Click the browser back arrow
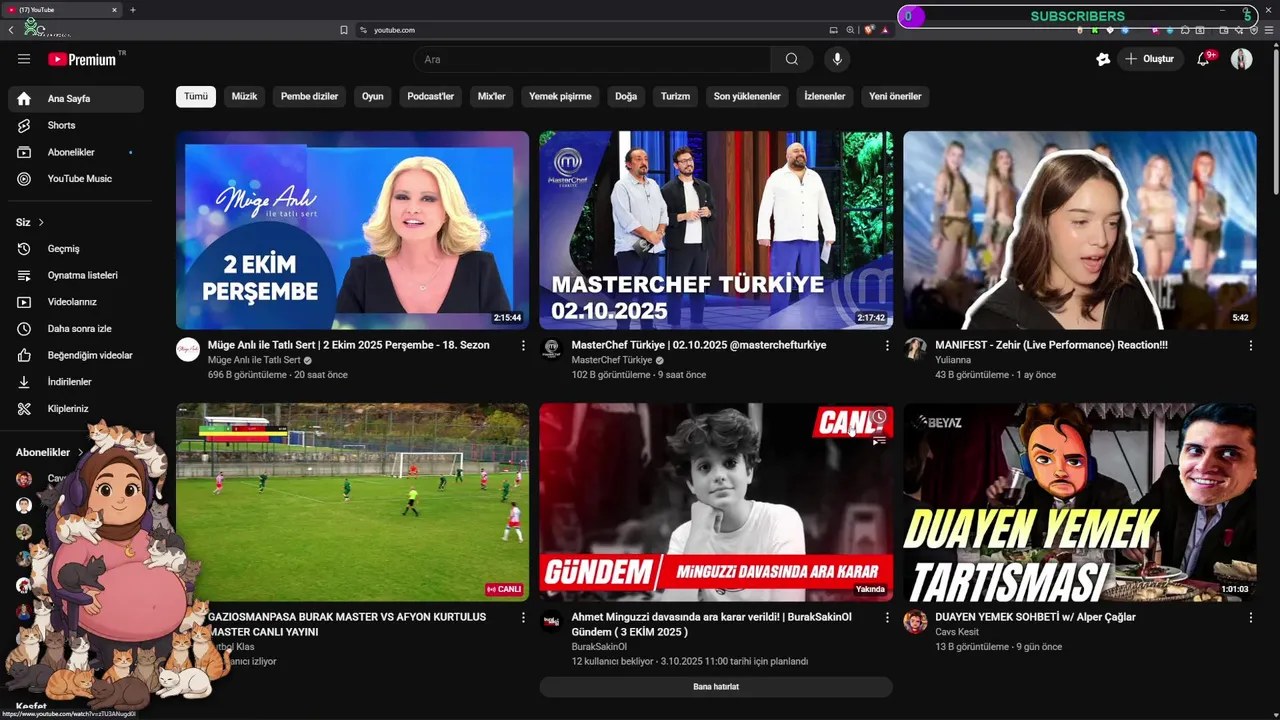Viewport: 1280px width, 720px height. 11,30
